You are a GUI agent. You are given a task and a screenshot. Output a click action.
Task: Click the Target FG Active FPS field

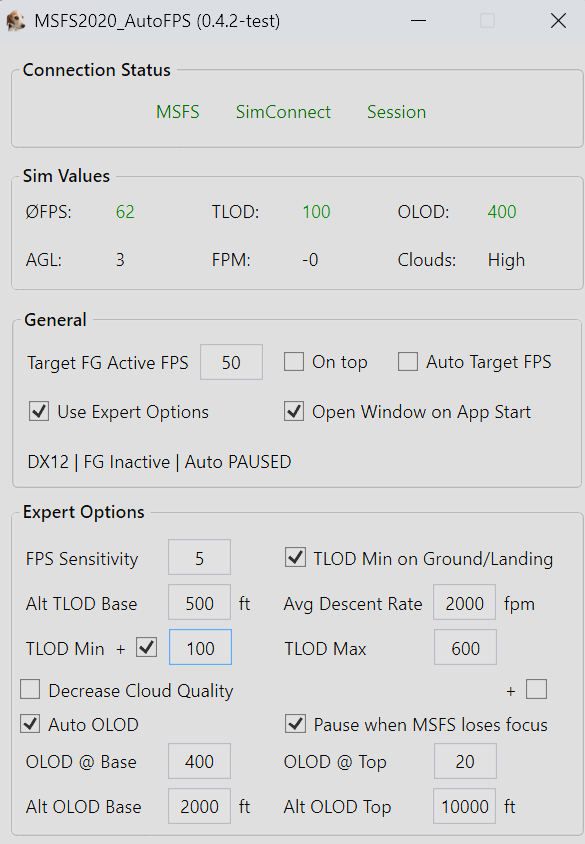(x=231, y=362)
